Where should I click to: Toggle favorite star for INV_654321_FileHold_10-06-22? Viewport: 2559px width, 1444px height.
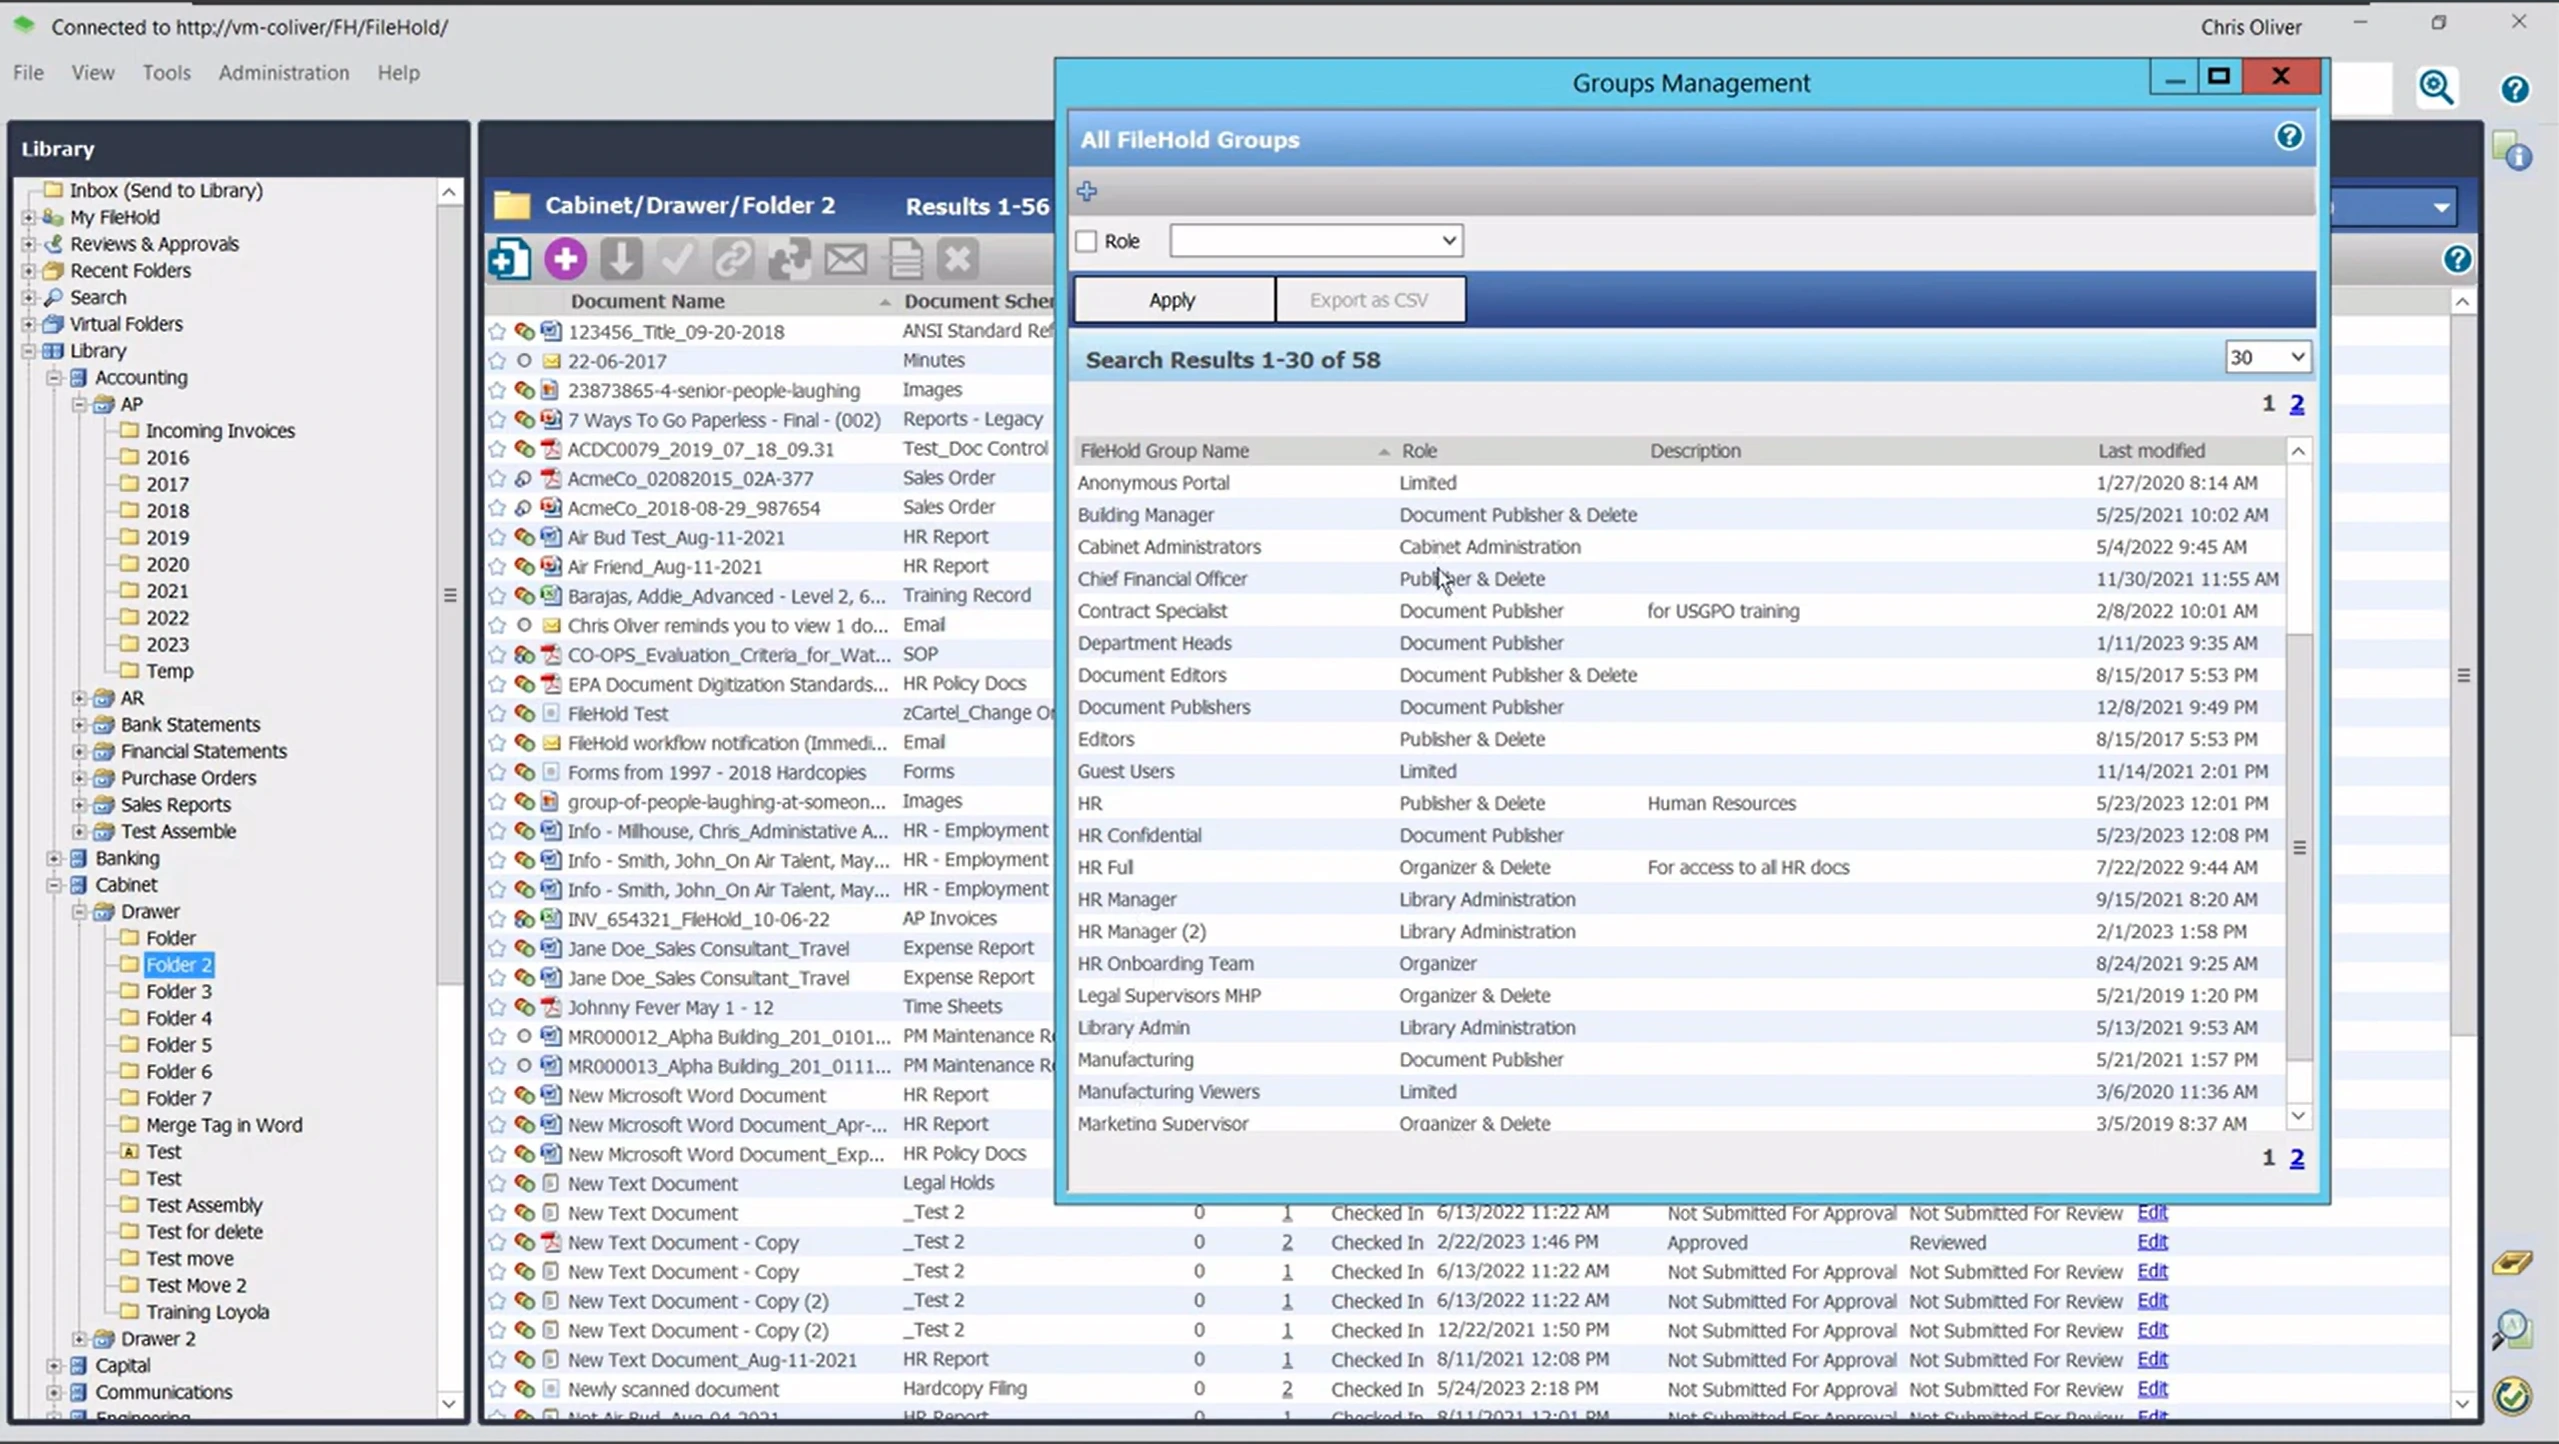point(497,919)
